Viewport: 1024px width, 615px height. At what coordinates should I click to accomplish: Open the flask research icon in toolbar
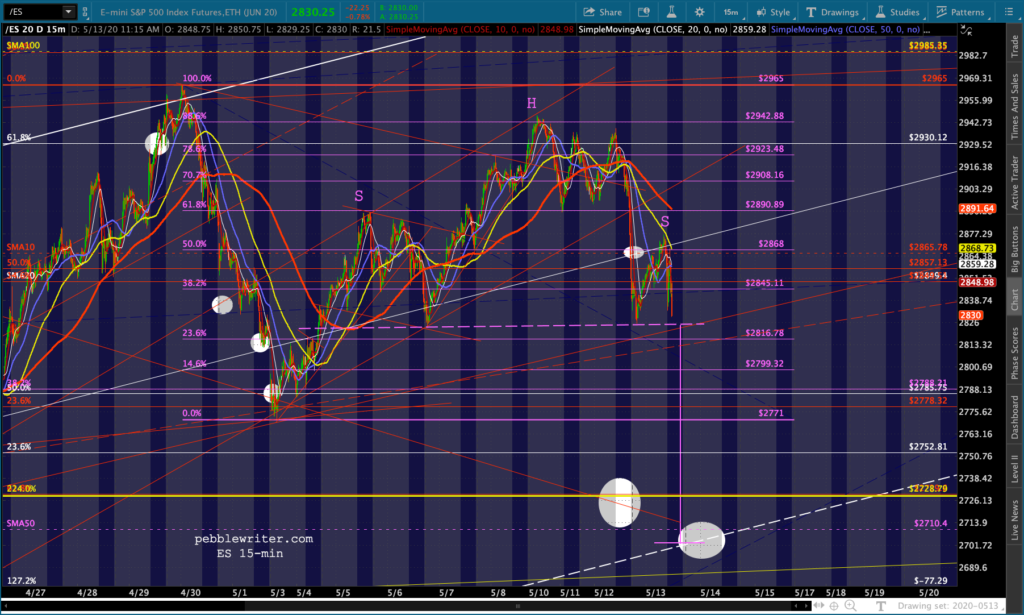pos(671,12)
